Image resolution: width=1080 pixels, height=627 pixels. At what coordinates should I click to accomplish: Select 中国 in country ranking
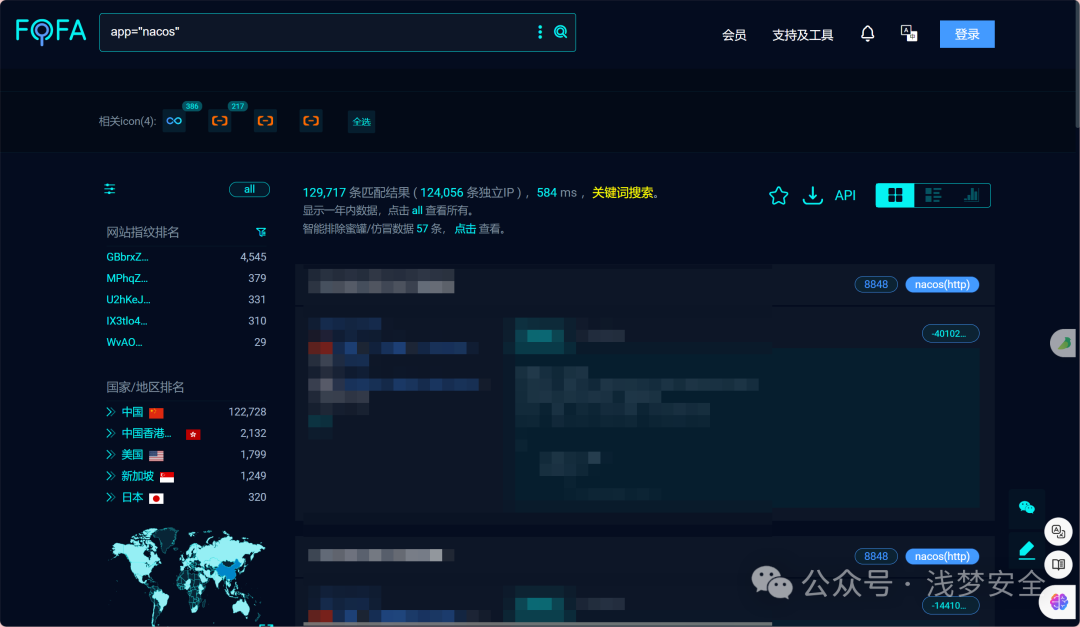(x=132, y=412)
